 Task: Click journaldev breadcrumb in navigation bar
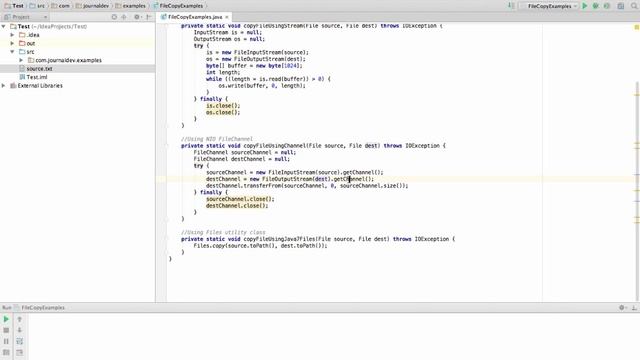click(x=92, y=6)
